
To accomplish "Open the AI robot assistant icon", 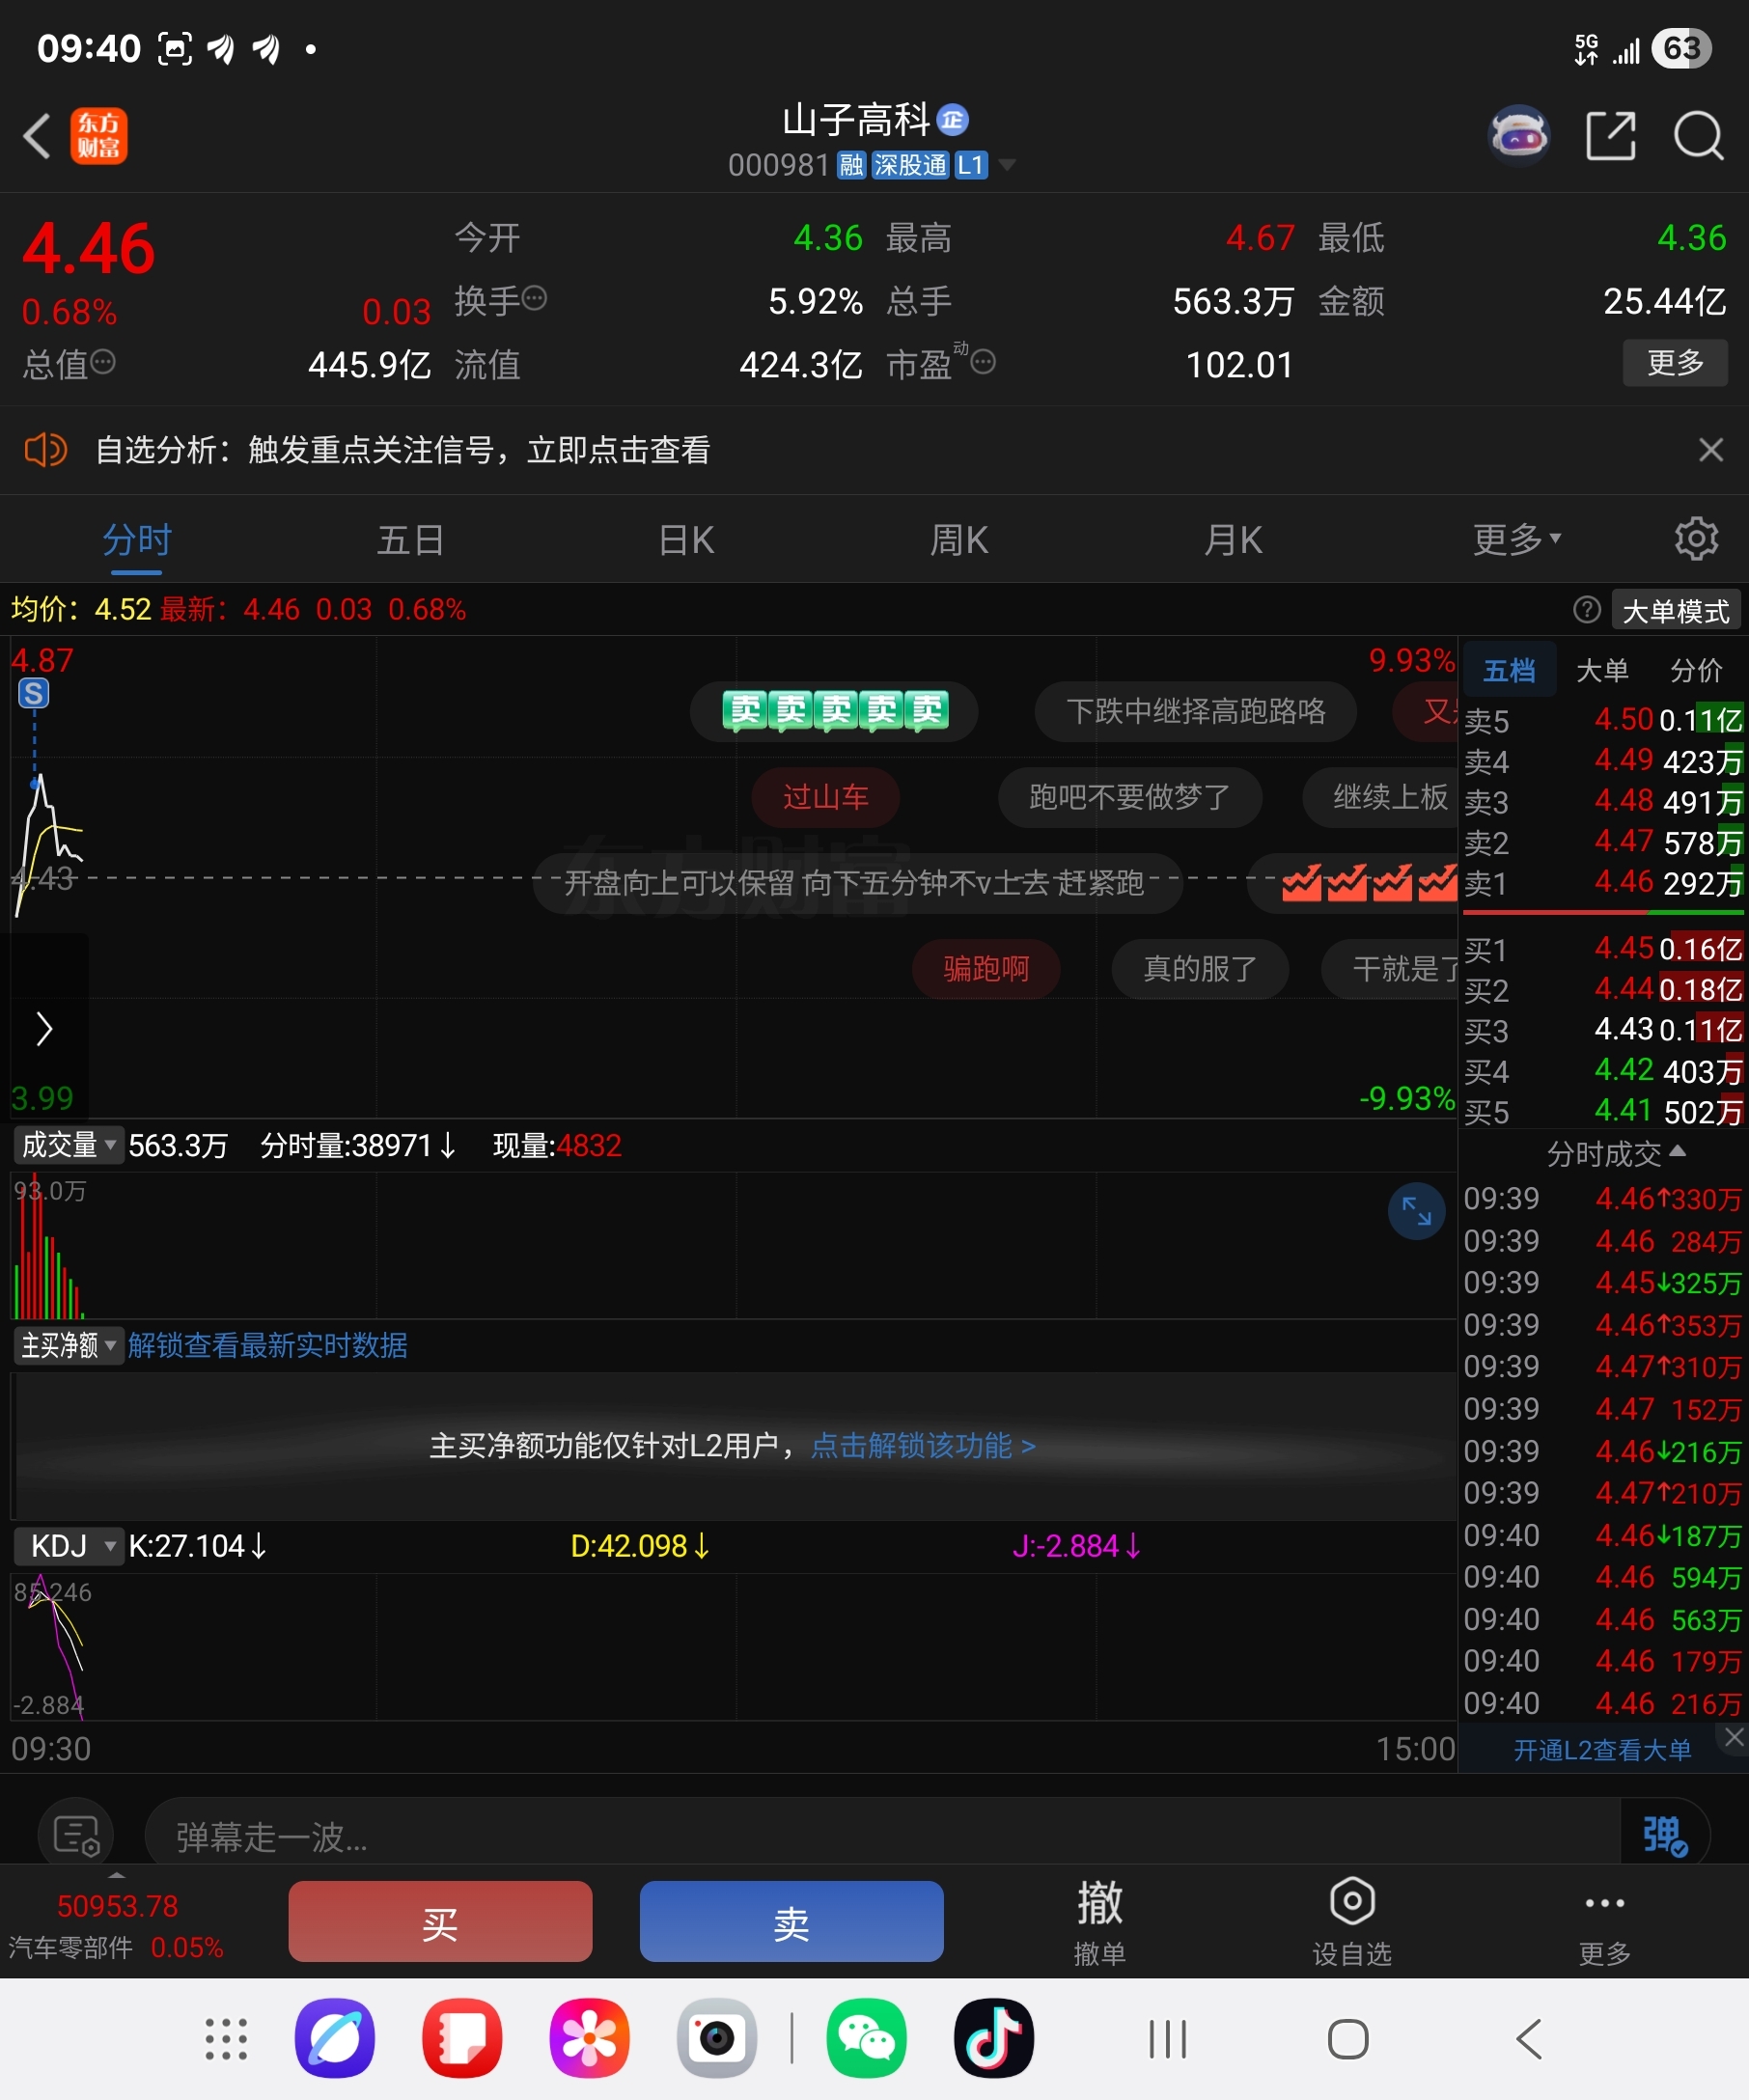I will tap(1518, 135).
